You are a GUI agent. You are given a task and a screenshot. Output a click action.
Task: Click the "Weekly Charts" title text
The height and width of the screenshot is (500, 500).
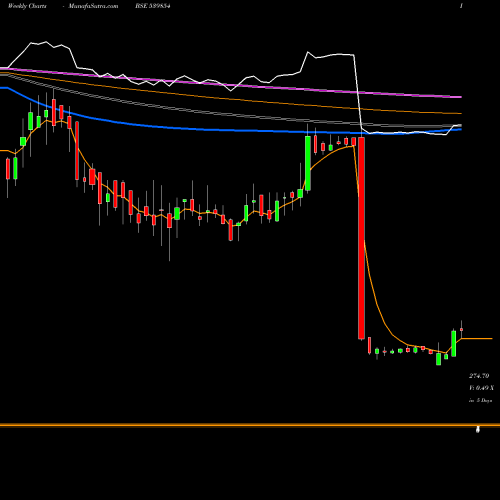[x=27, y=6]
